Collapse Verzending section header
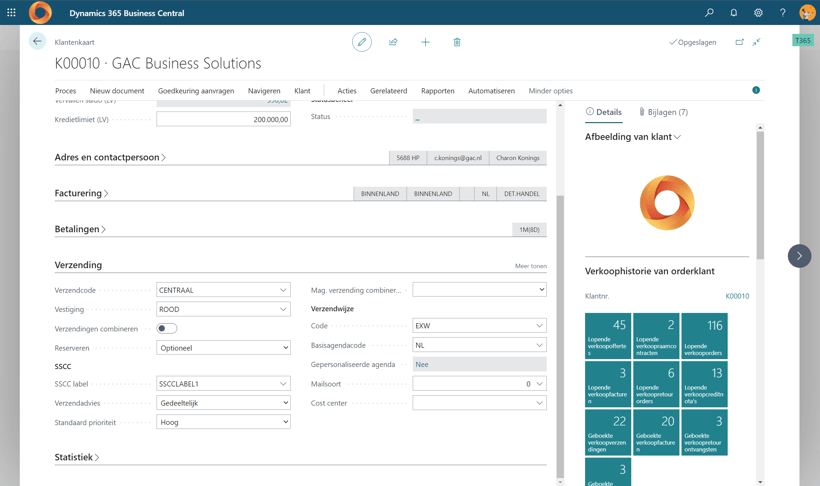The width and height of the screenshot is (820, 486). (78, 265)
